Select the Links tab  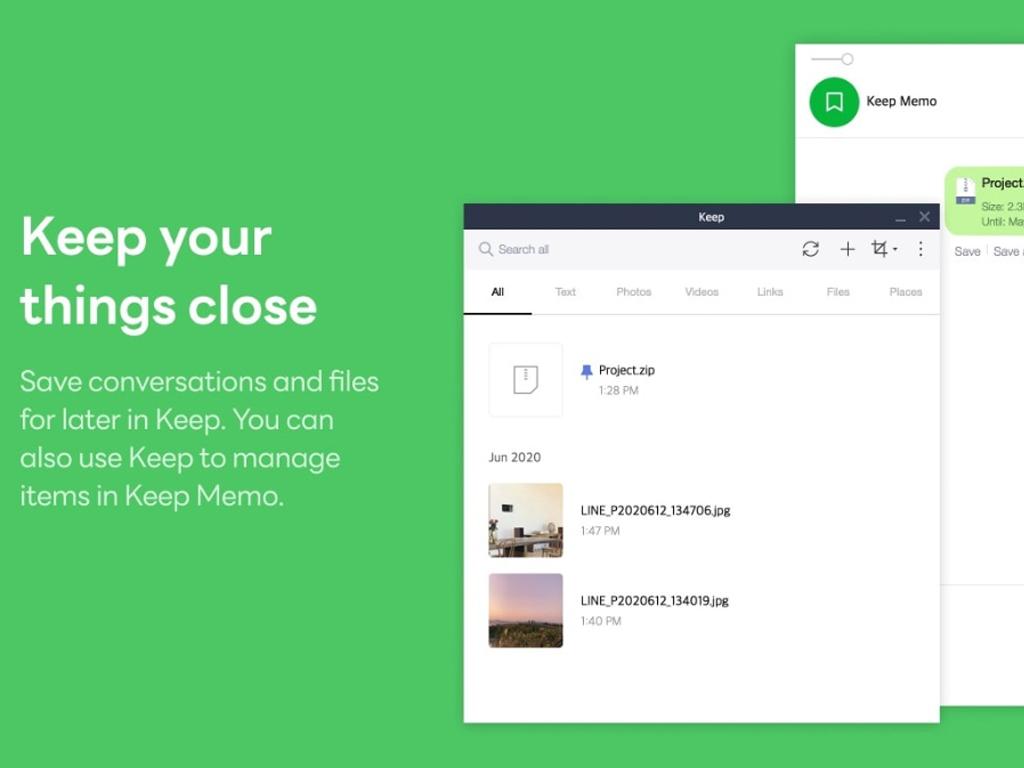coord(770,292)
